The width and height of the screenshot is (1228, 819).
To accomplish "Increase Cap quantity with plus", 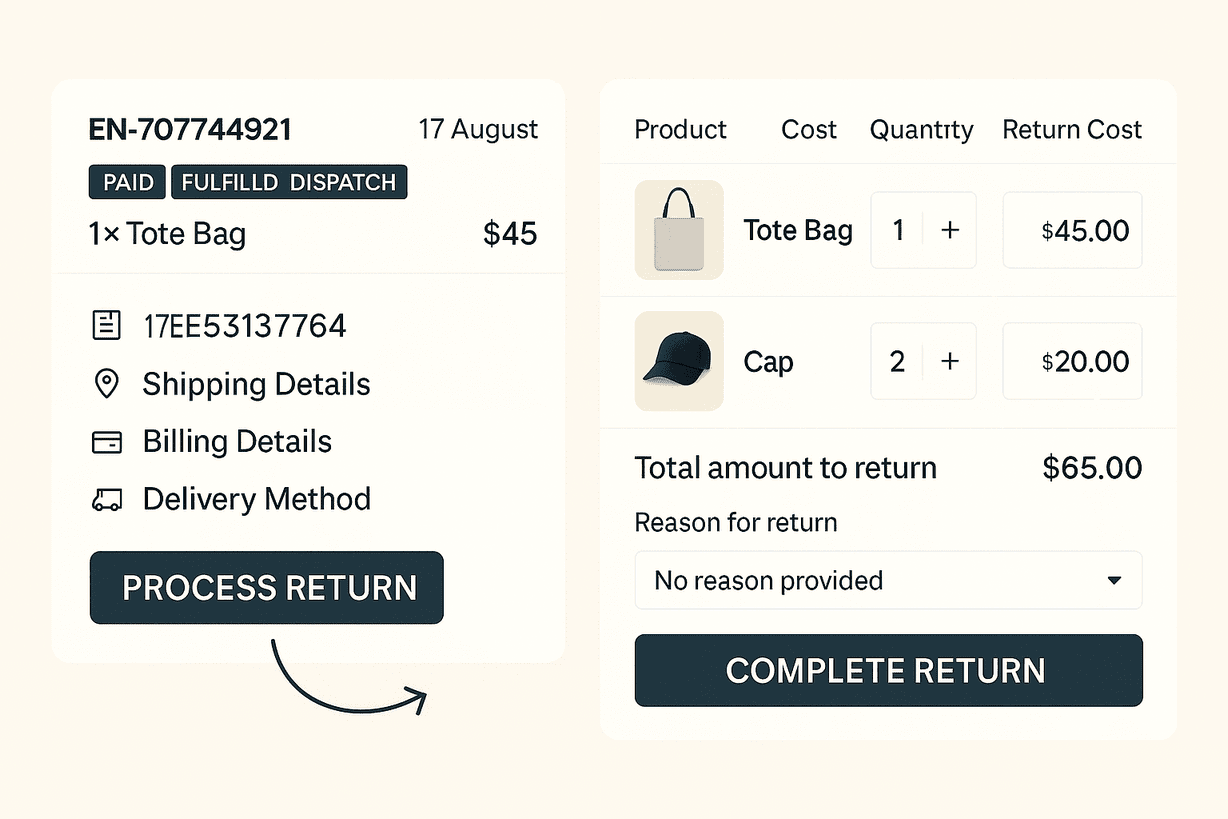I will (x=950, y=361).
